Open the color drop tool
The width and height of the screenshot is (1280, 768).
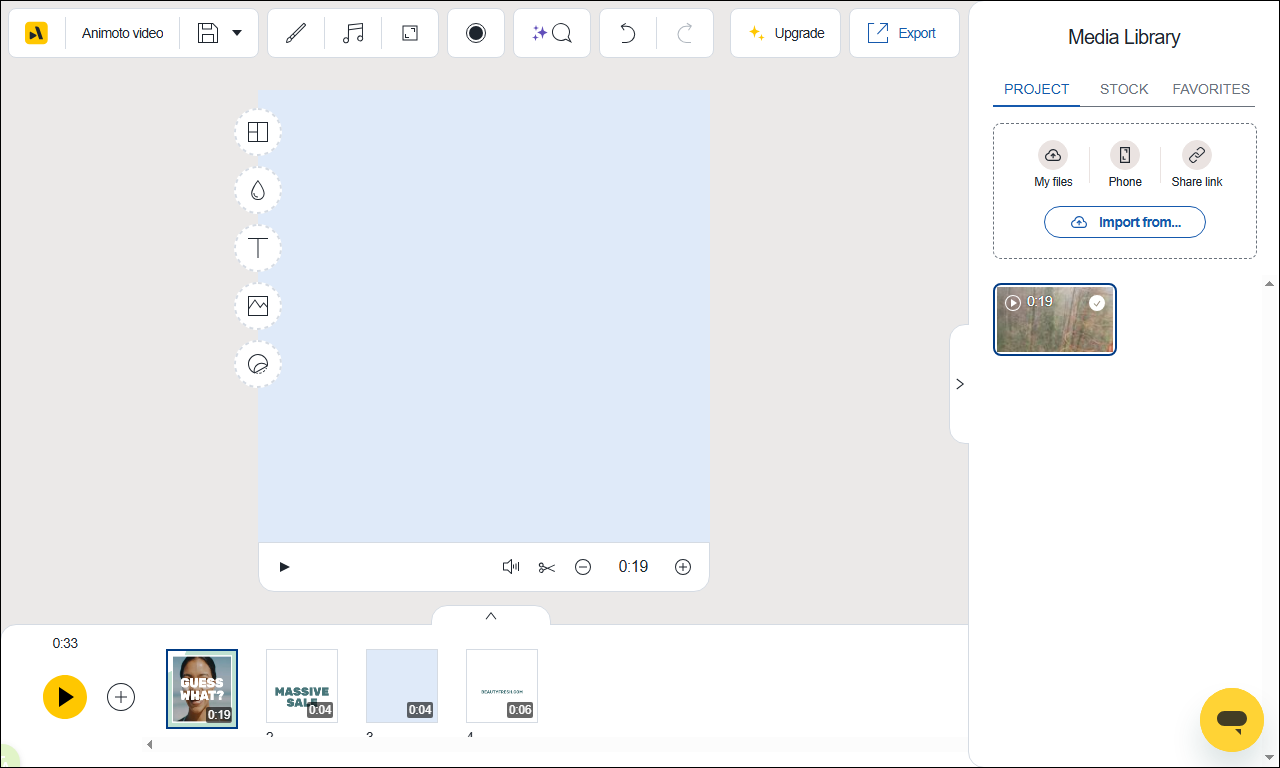pos(257,190)
